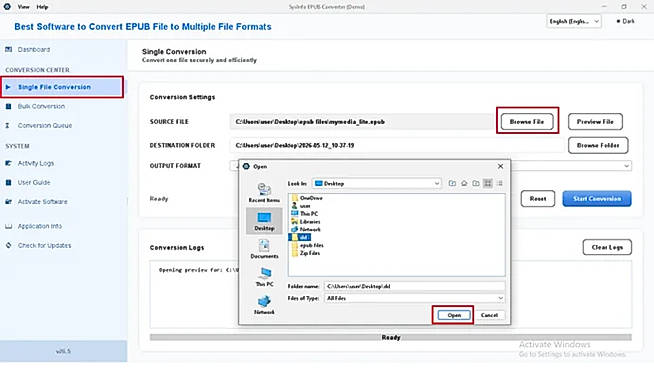
Task: Select the user folder in file list
Action: click(x=301, y=206)
